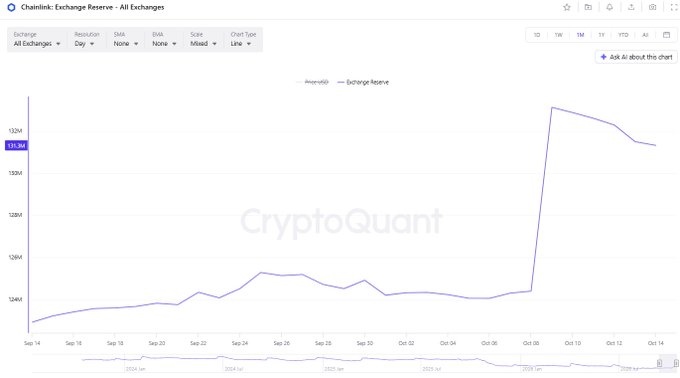This screenshot has height=378, width=680.
Task: Click the left handle of range navigator
Action: point(659,363)
